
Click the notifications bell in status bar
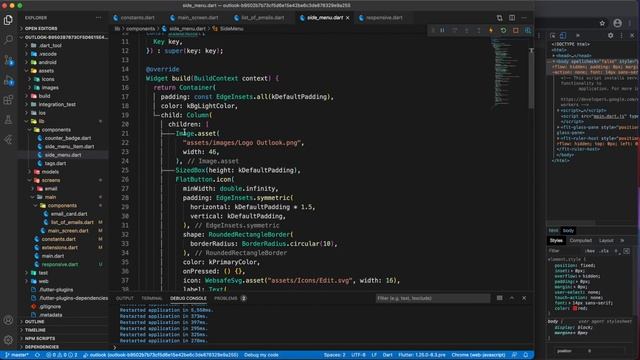tap(526, 355)
